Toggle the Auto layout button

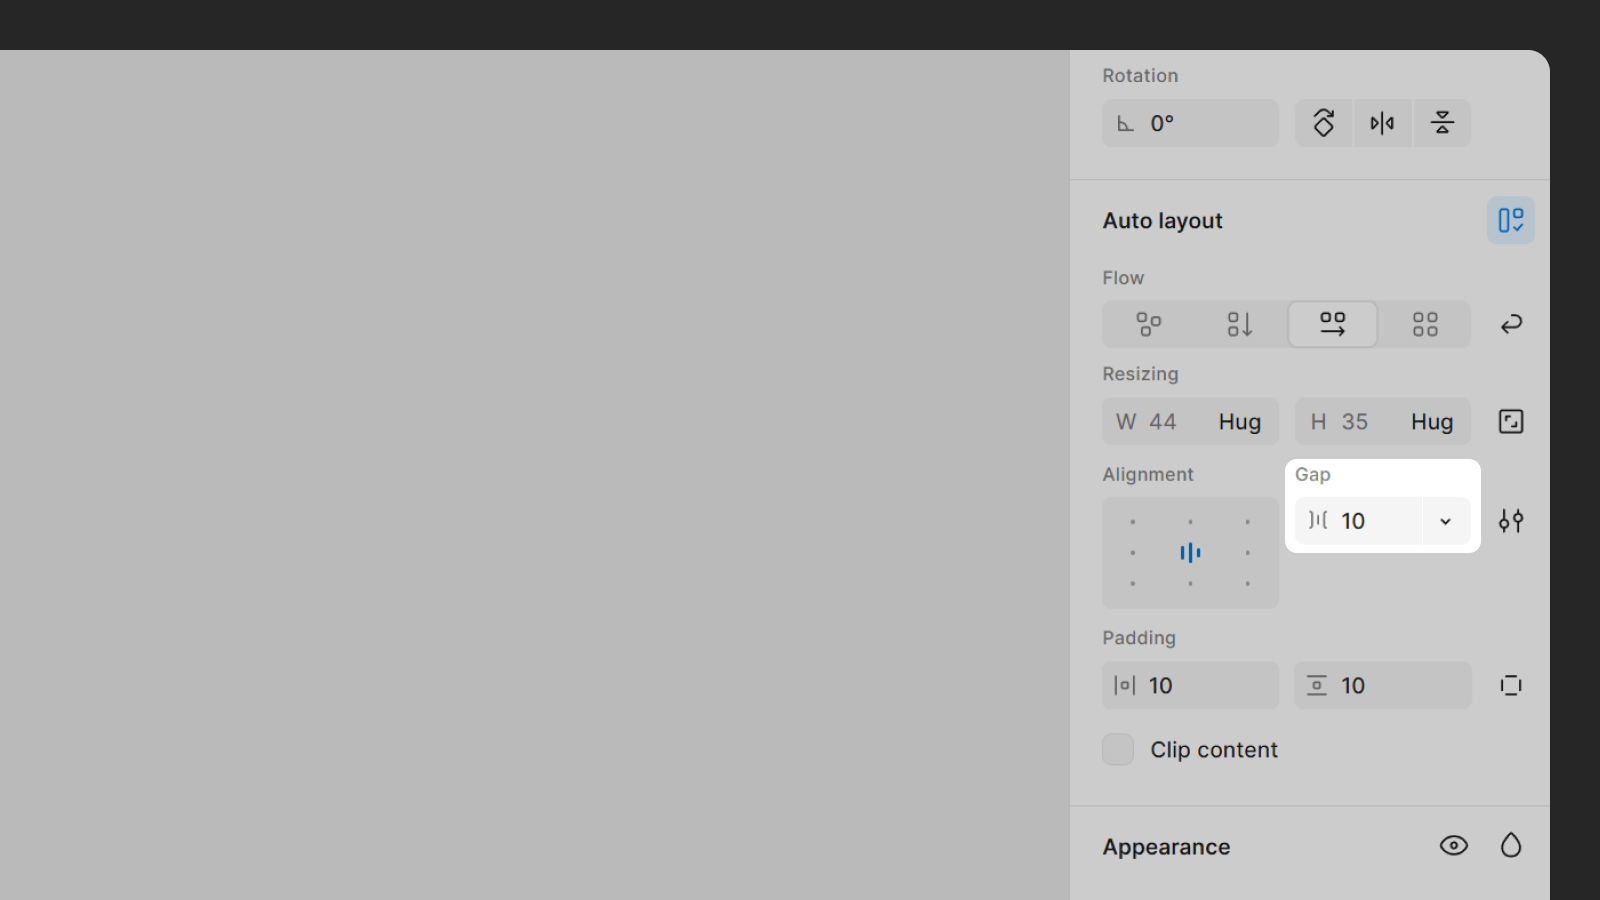click(1510, 220)
